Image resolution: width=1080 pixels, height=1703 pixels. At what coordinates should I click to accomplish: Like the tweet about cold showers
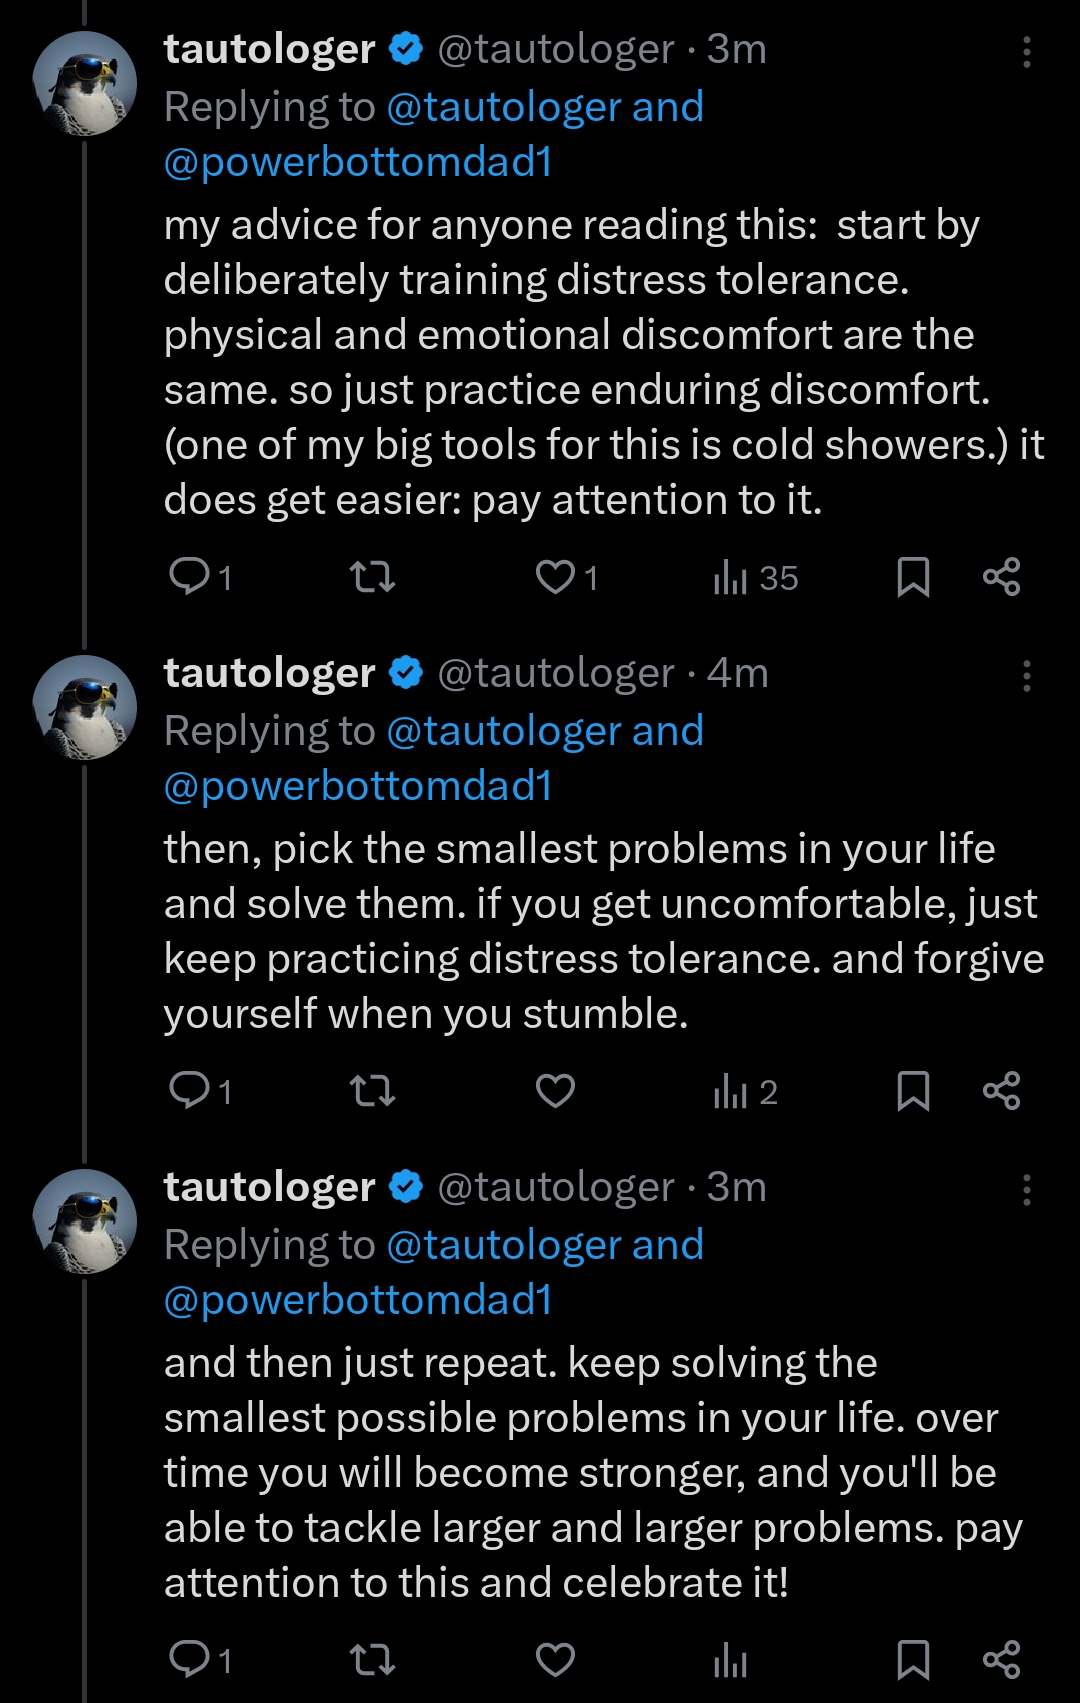(x=555, y=577)
